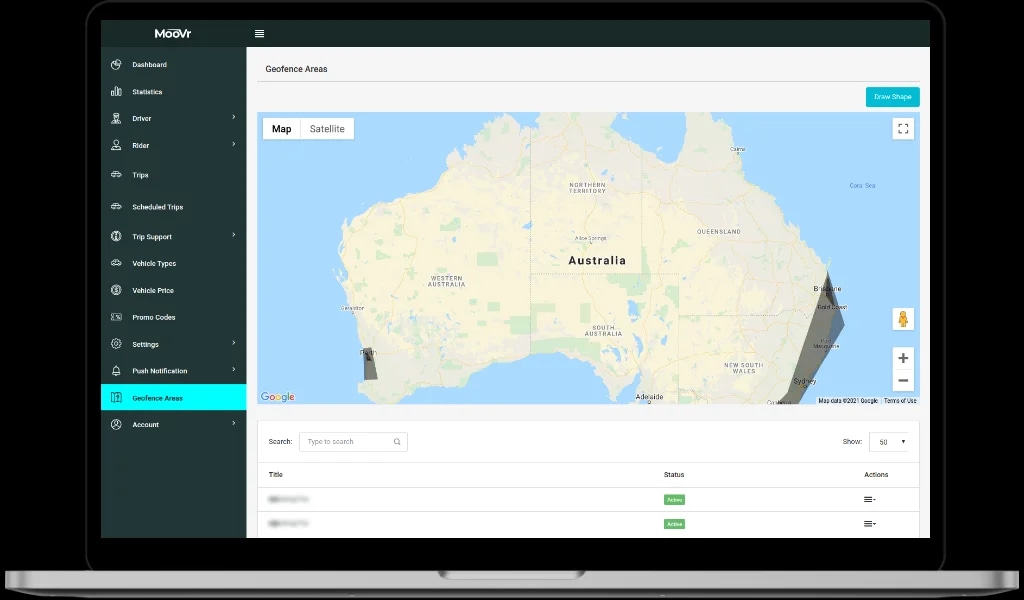Screen dimensions: 1024x600
Task: Click the Geofence Areas map icon
Action: pyautogui.click(x=116, y=398)
